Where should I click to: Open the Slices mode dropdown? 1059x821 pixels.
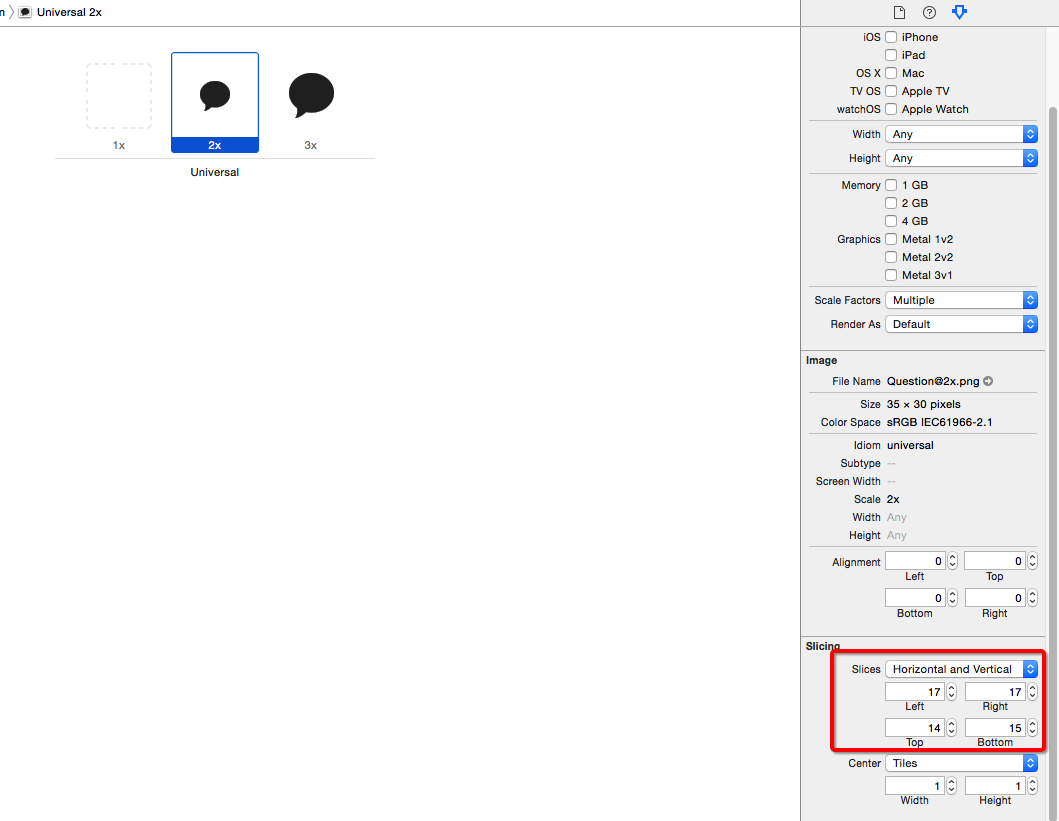point(961,669)
